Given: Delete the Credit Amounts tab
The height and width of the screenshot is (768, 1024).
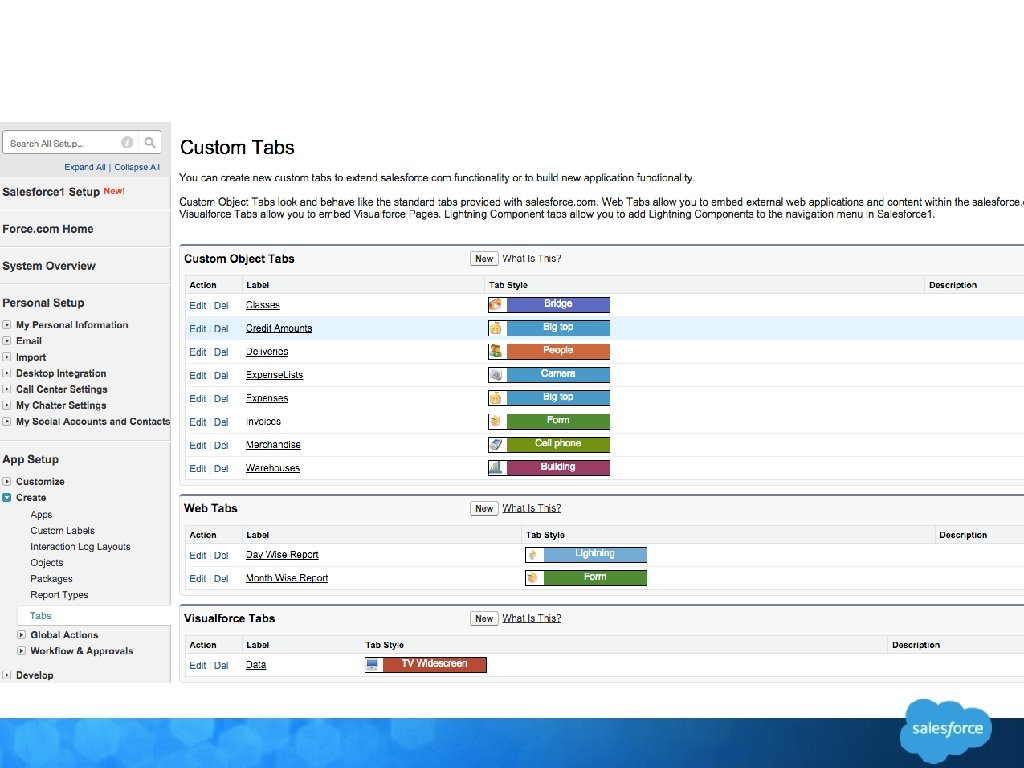Looking at the screenshot, I should (221, 328).
